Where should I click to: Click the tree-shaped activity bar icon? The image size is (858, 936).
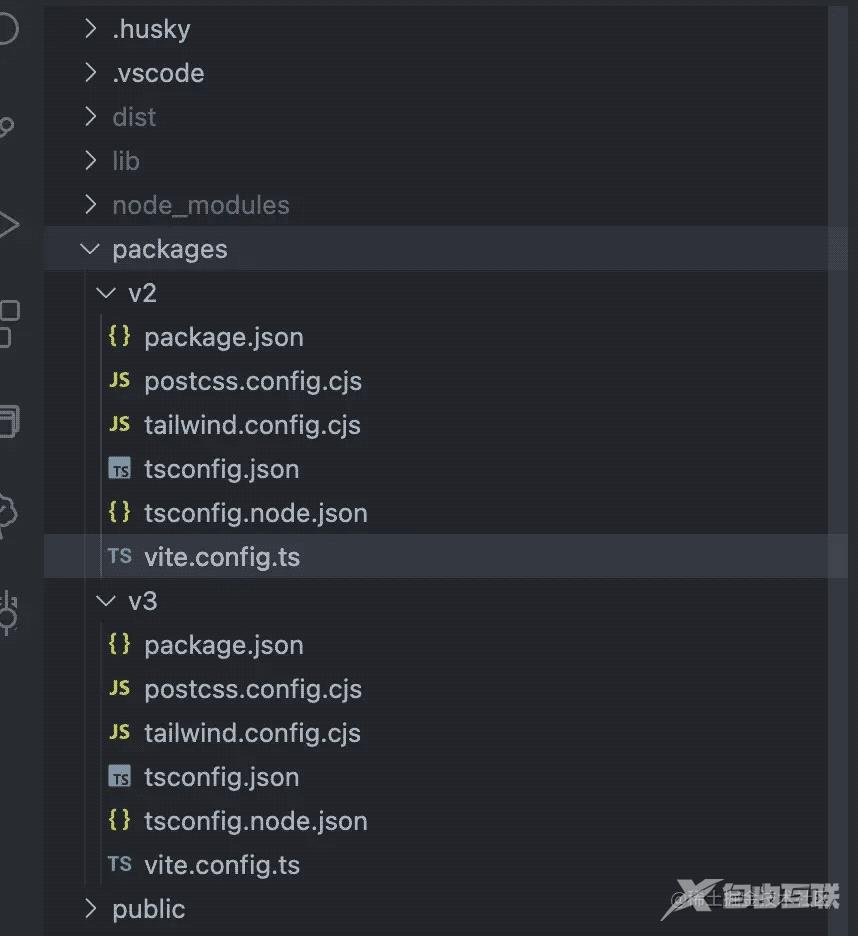[6, 515]
